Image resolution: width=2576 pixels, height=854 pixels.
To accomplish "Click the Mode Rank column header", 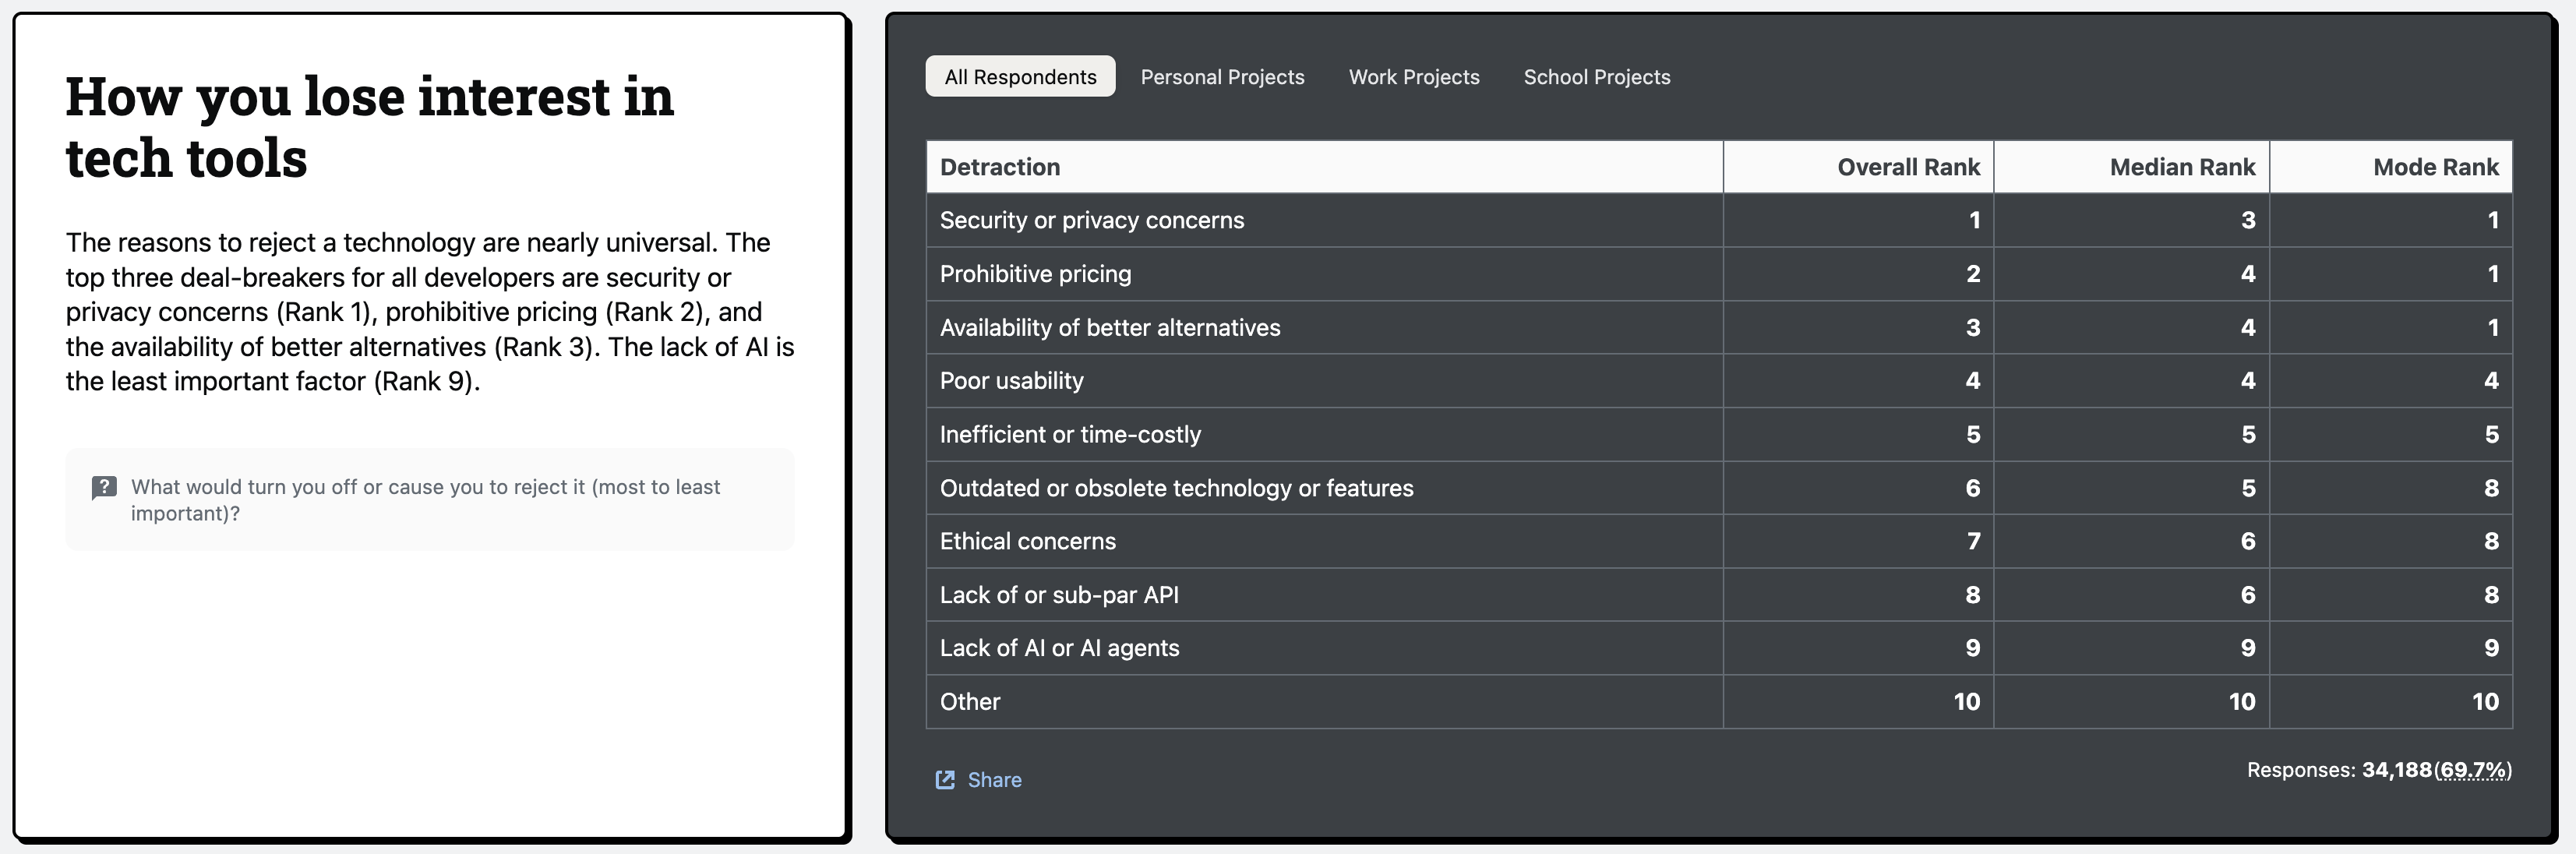I will pos(2435,167).
